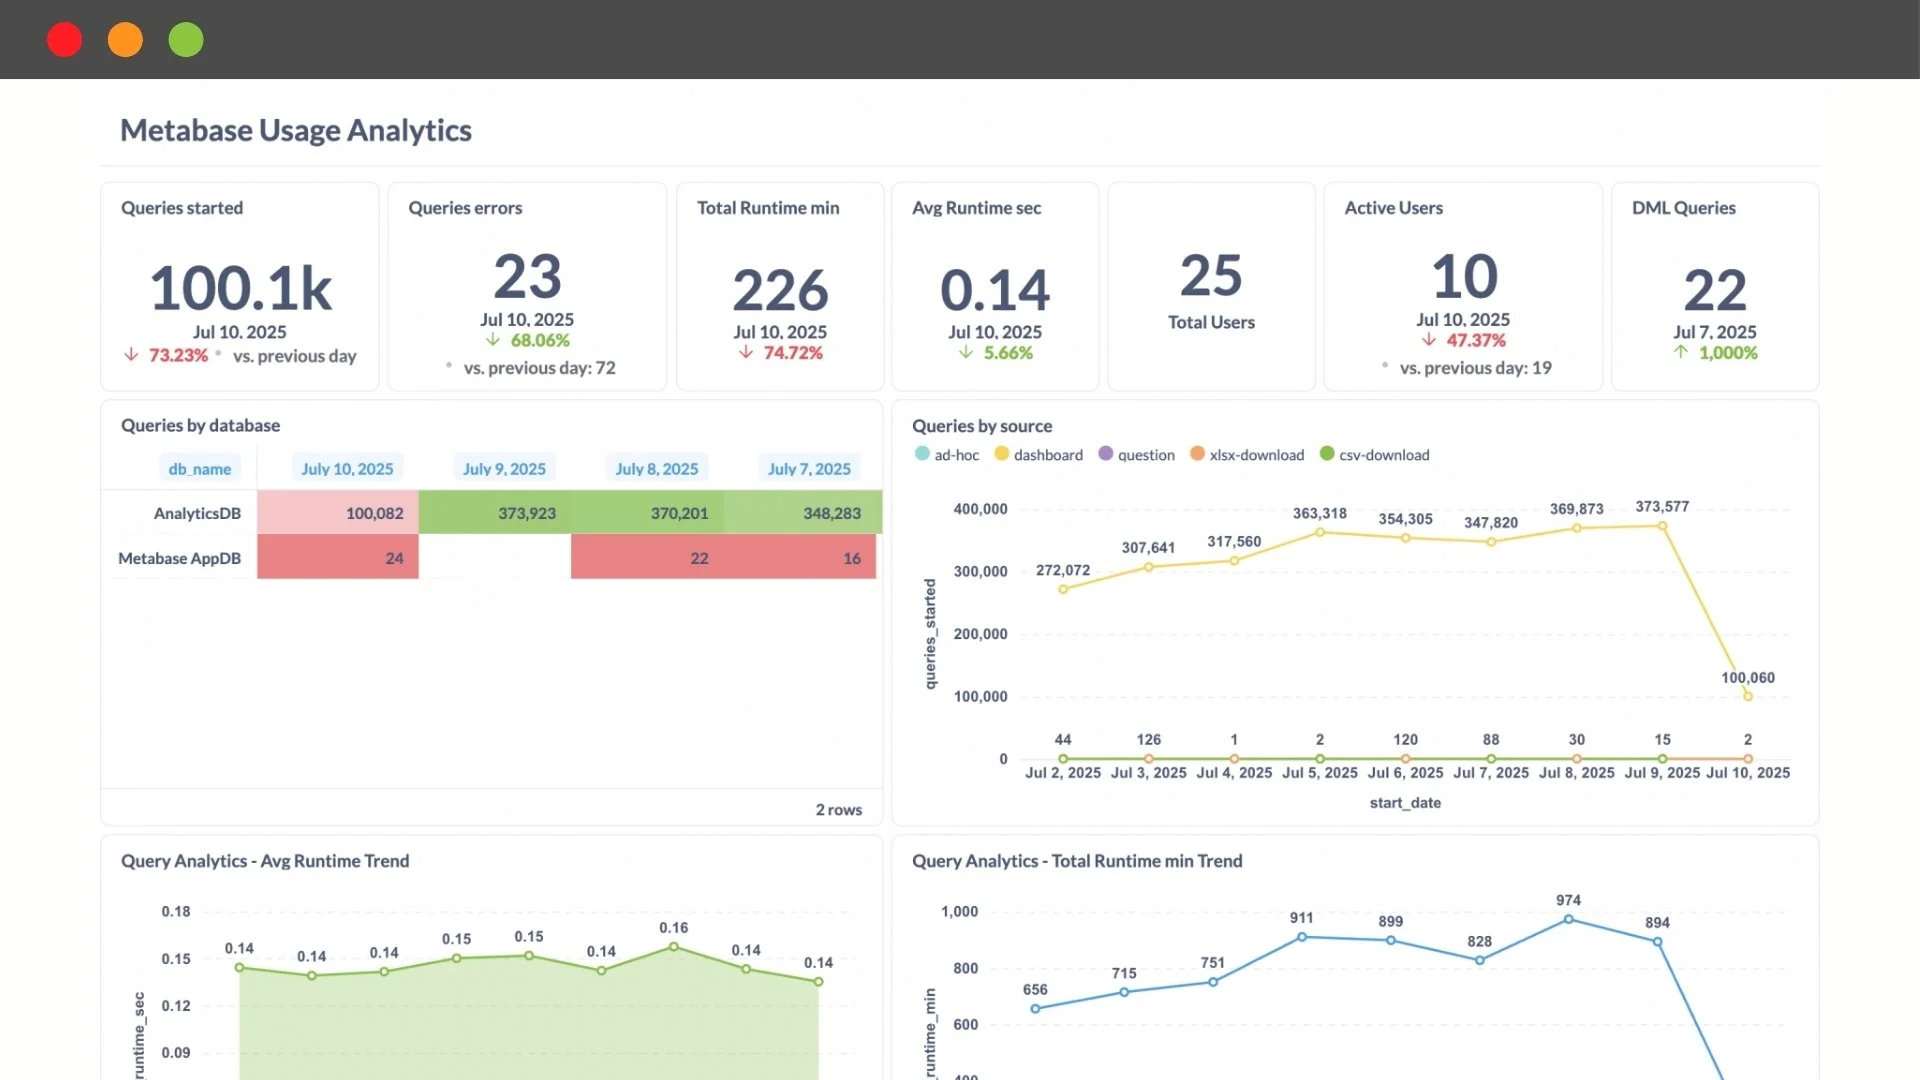Image resolution: width=1920 pixels, height=1080 pixels.
Task: Click the 22 DML Queries value
Action: (1715, 290)
